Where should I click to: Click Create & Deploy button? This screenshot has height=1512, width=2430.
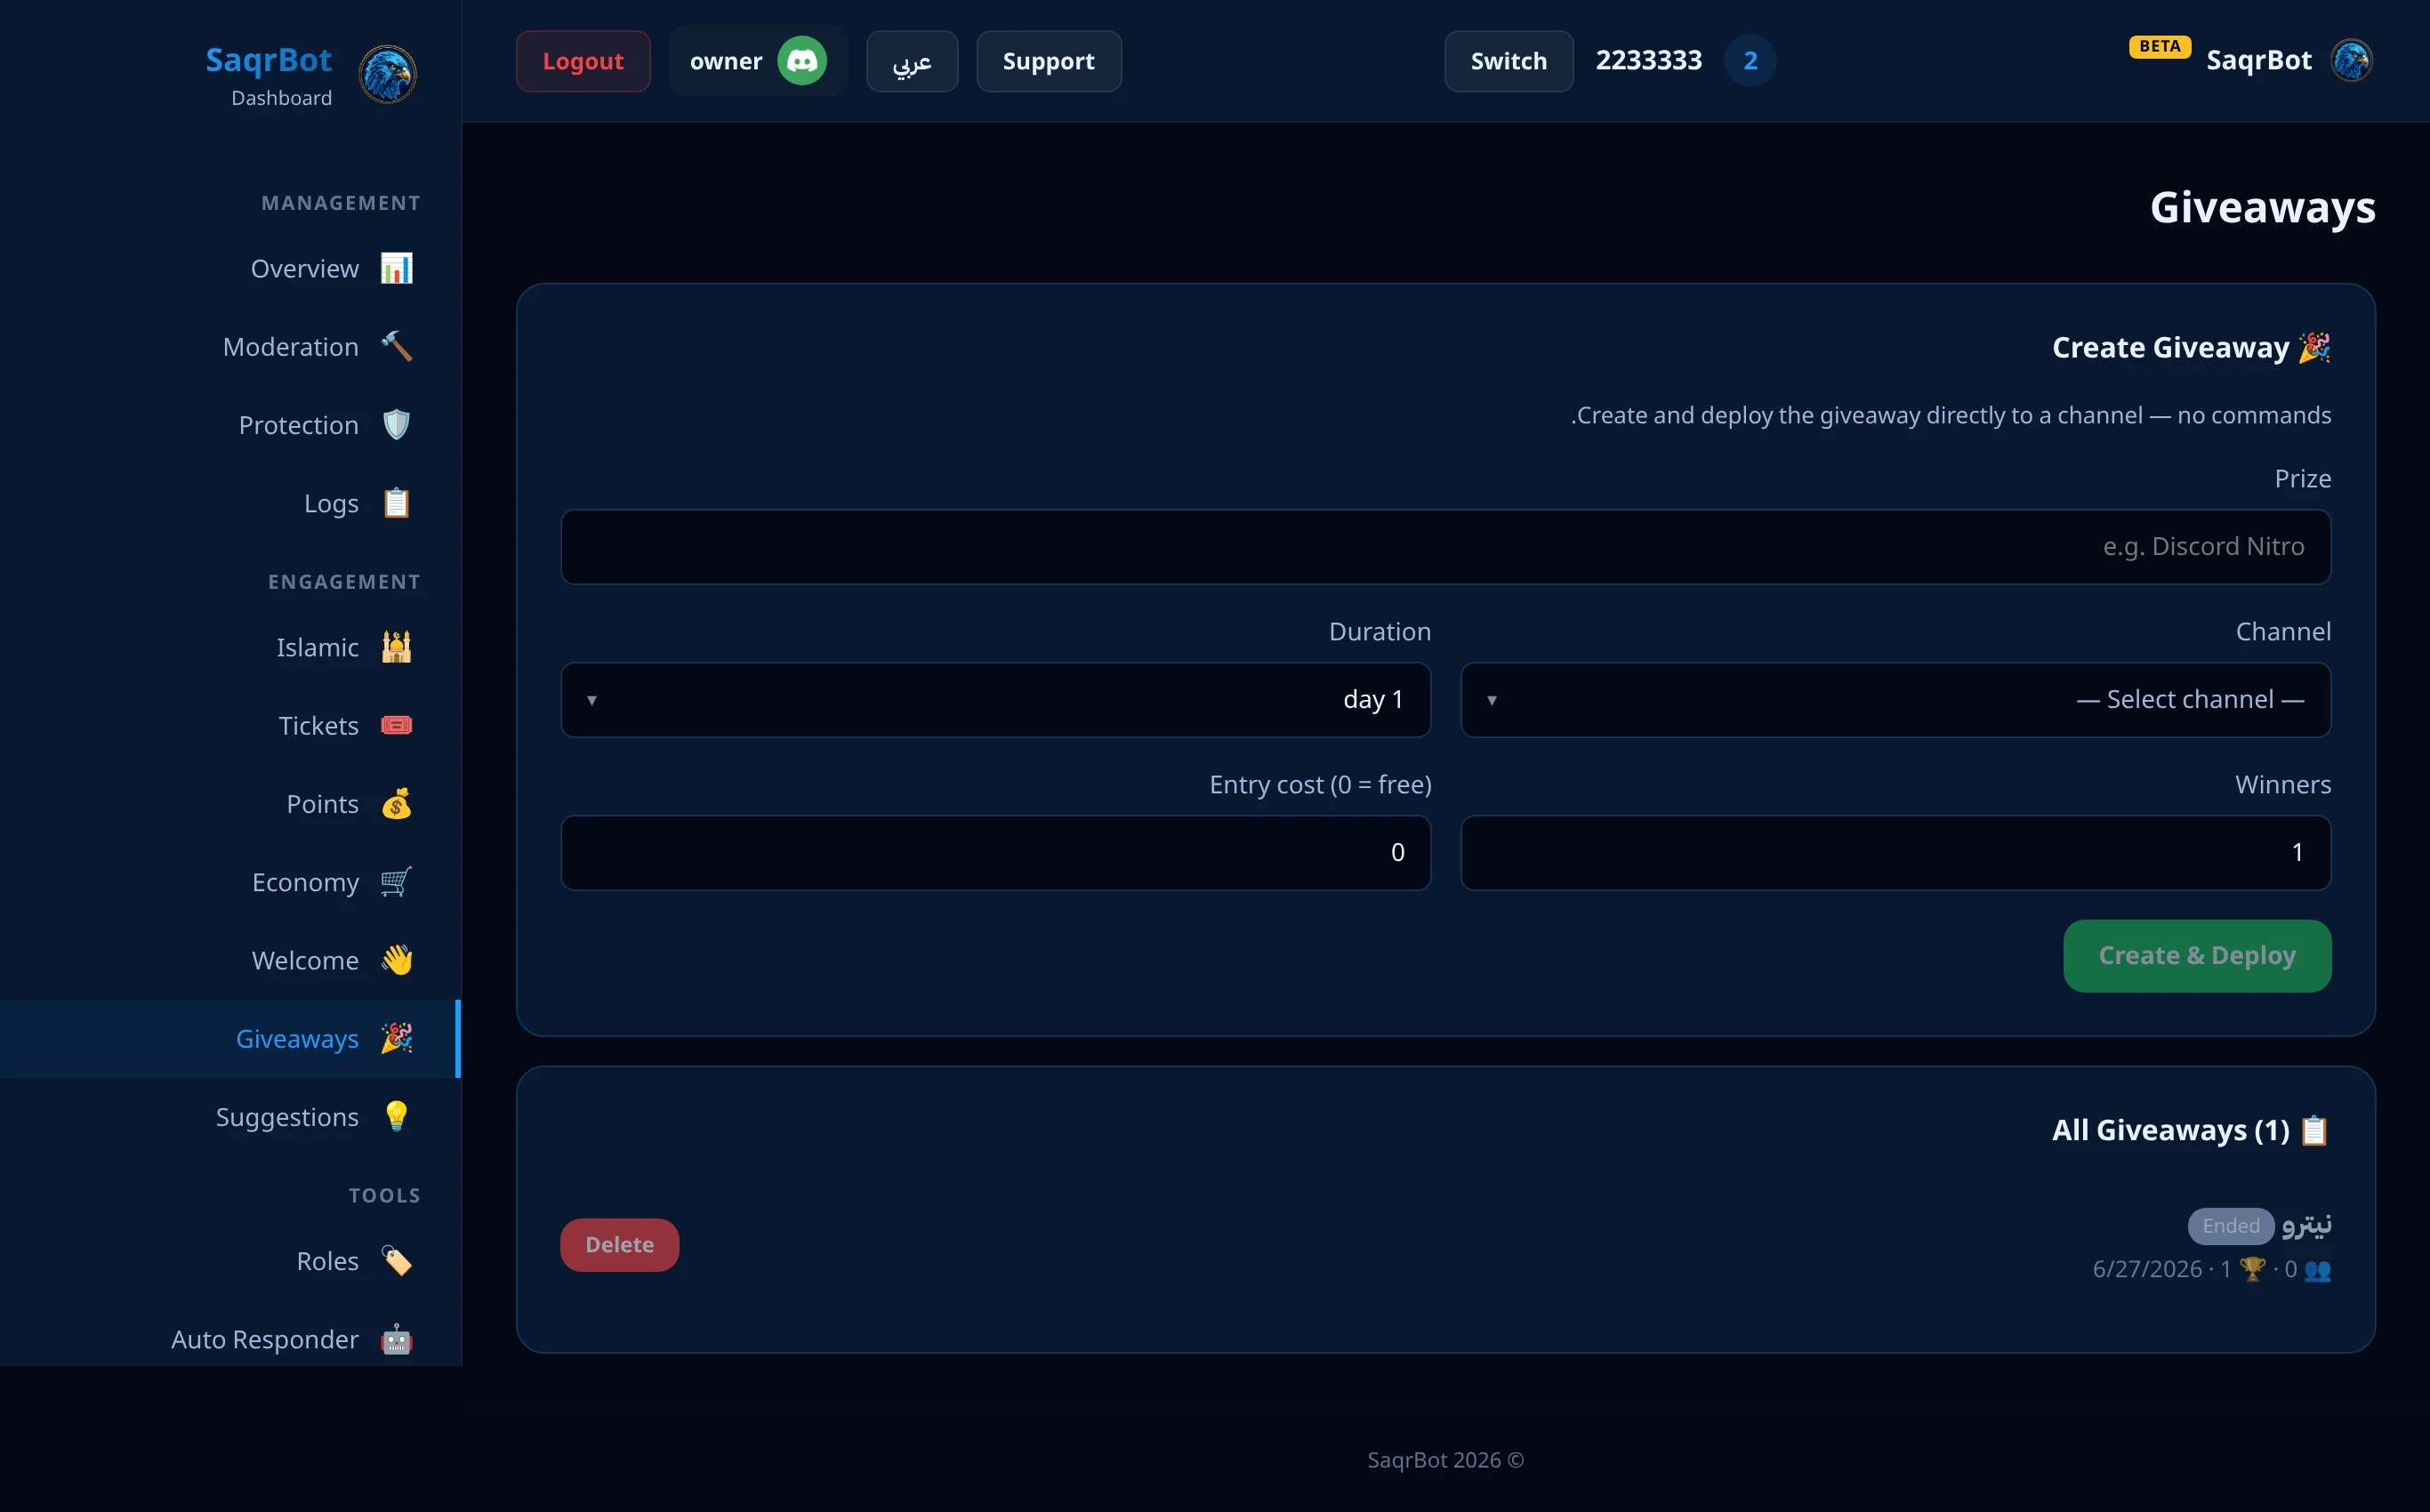(x=2196, y=956)
